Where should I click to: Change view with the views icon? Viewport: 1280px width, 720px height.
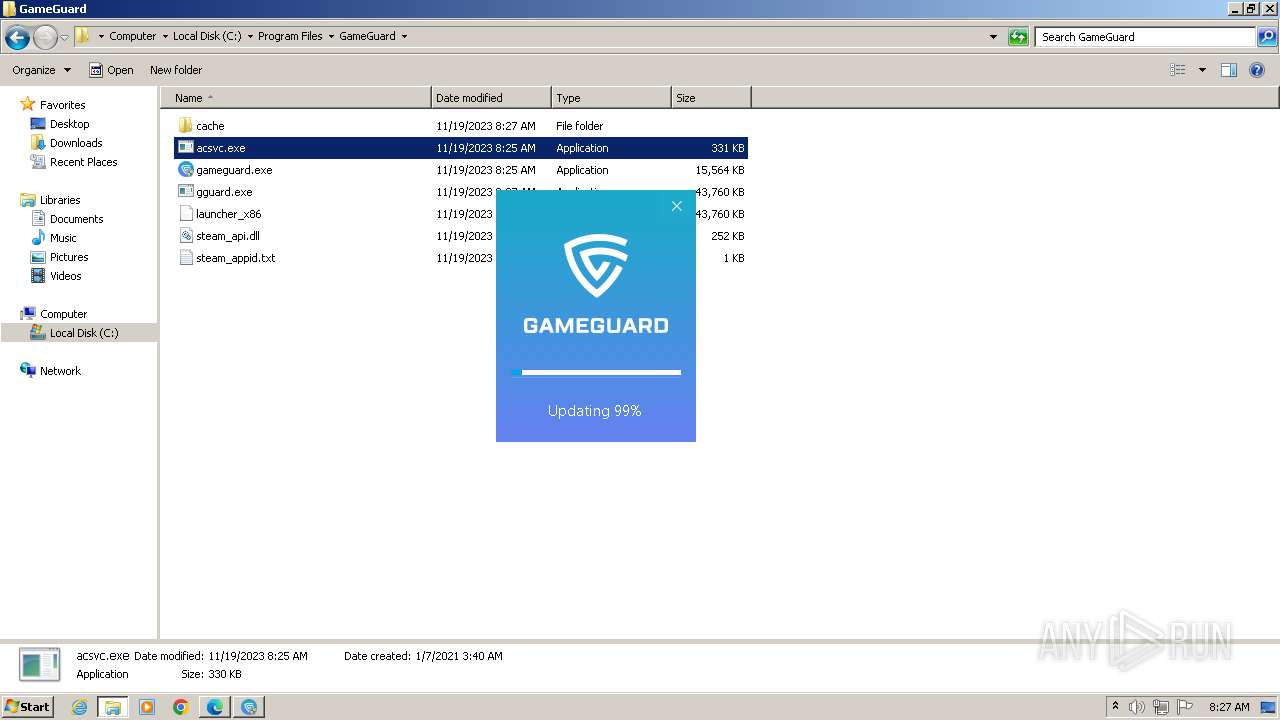coord(1178,70)
